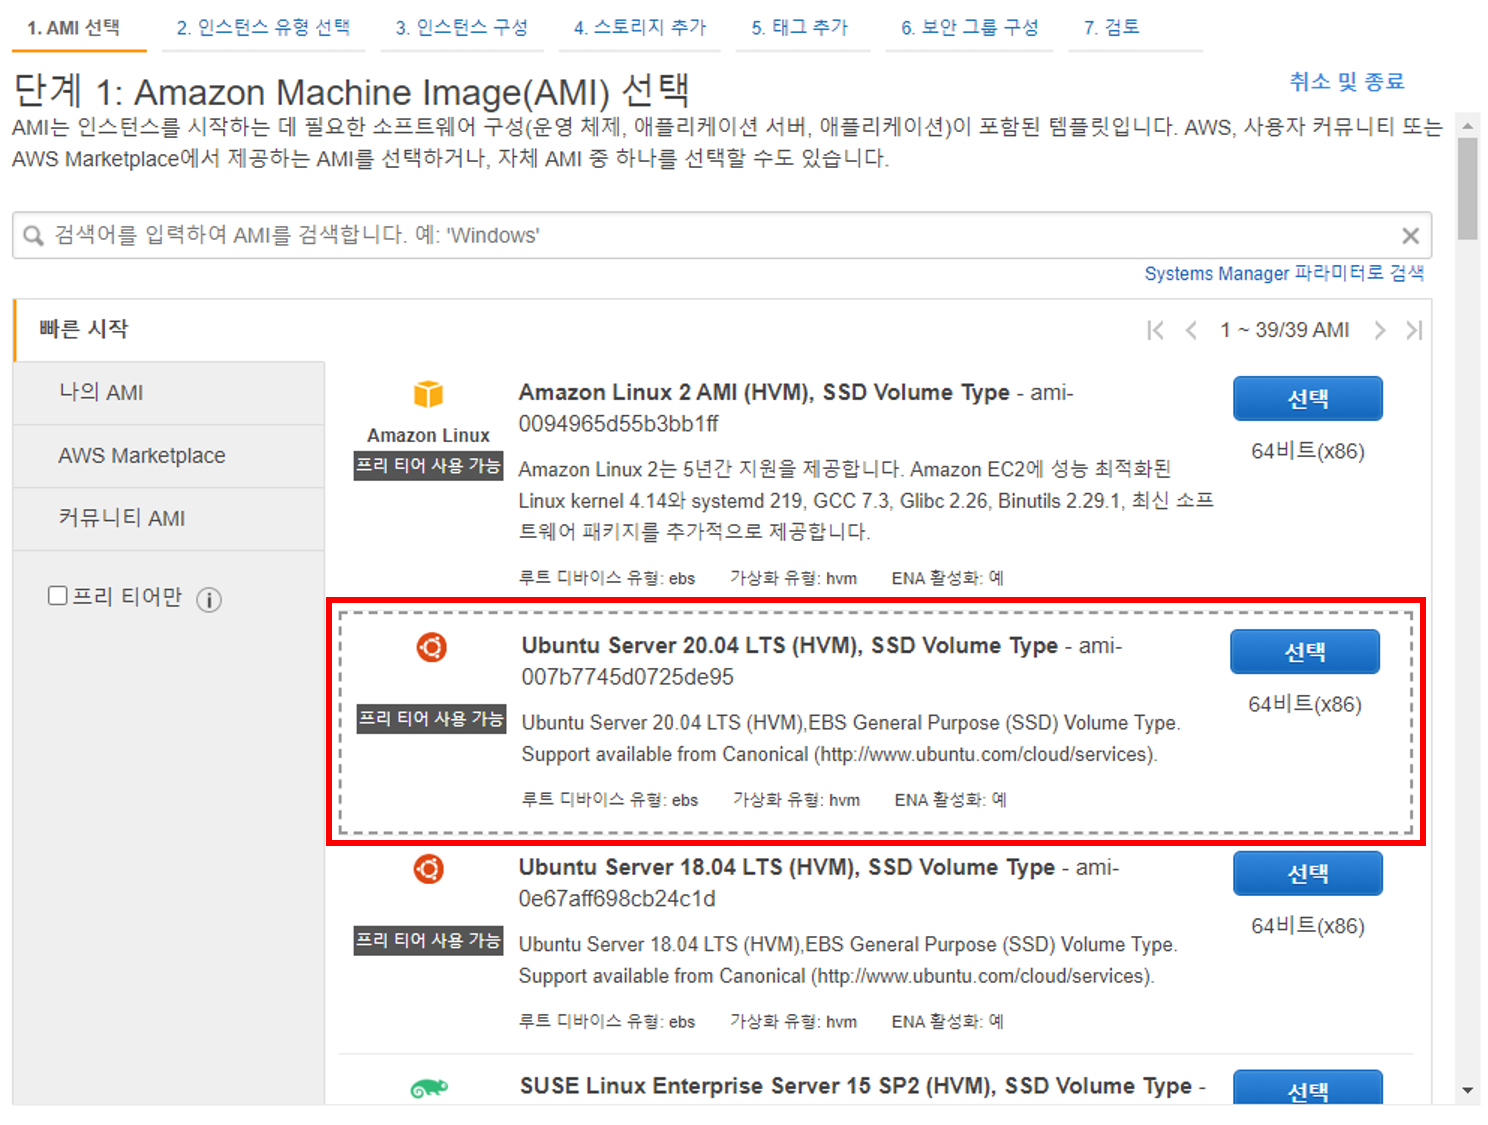Viewport: 1488px width, 1125px height.
Task: Click the 취소 및 종료 link
Action: tap(1347, 82)
